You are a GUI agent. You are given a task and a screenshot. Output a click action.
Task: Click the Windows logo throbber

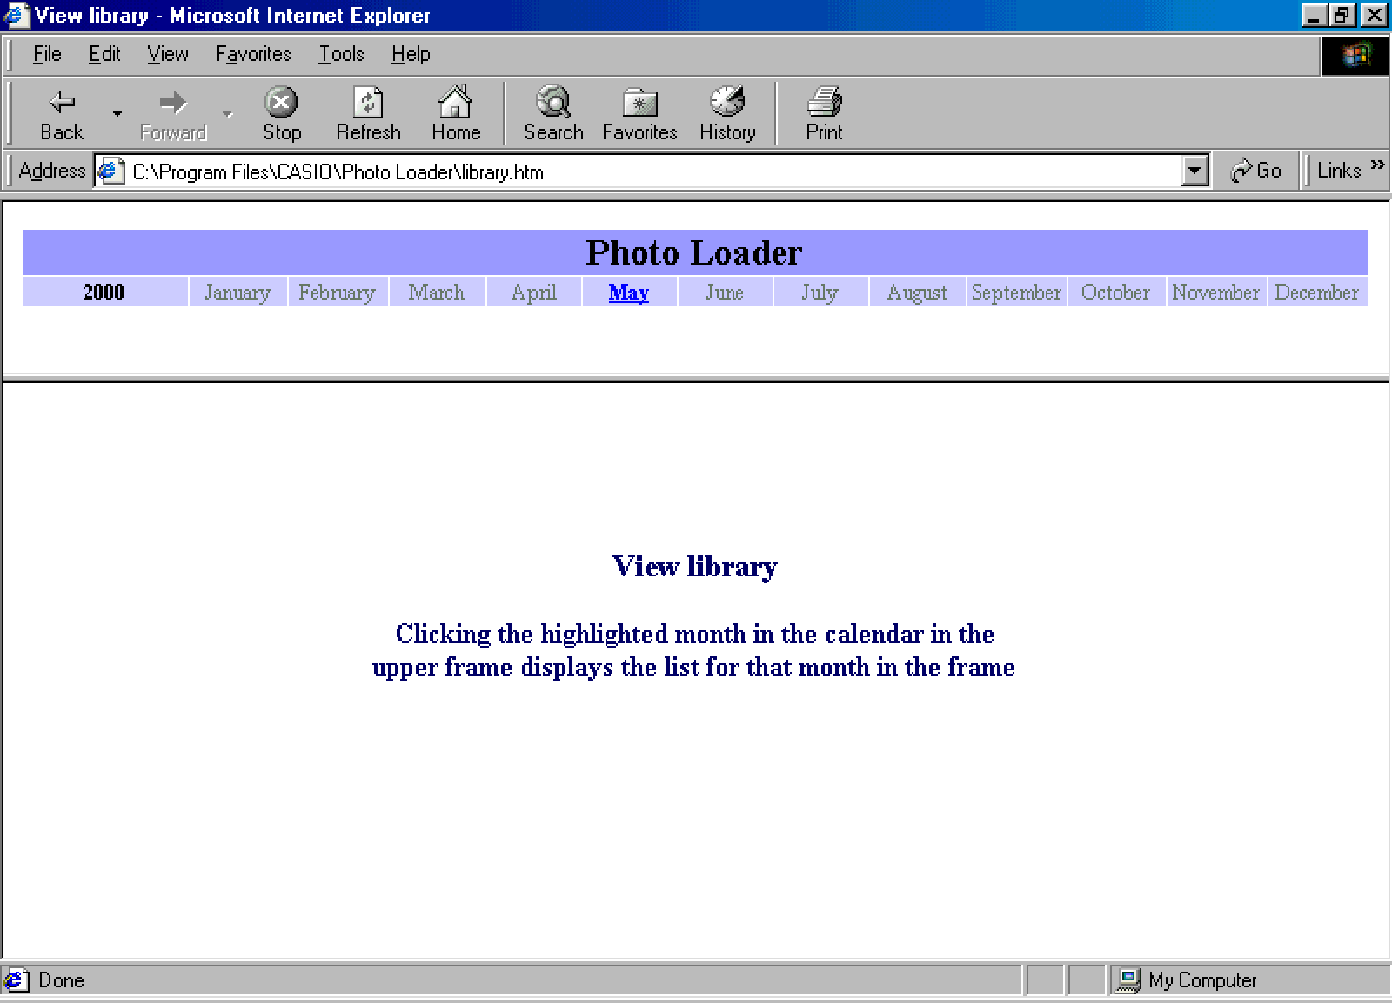(x=1355, y=55)
